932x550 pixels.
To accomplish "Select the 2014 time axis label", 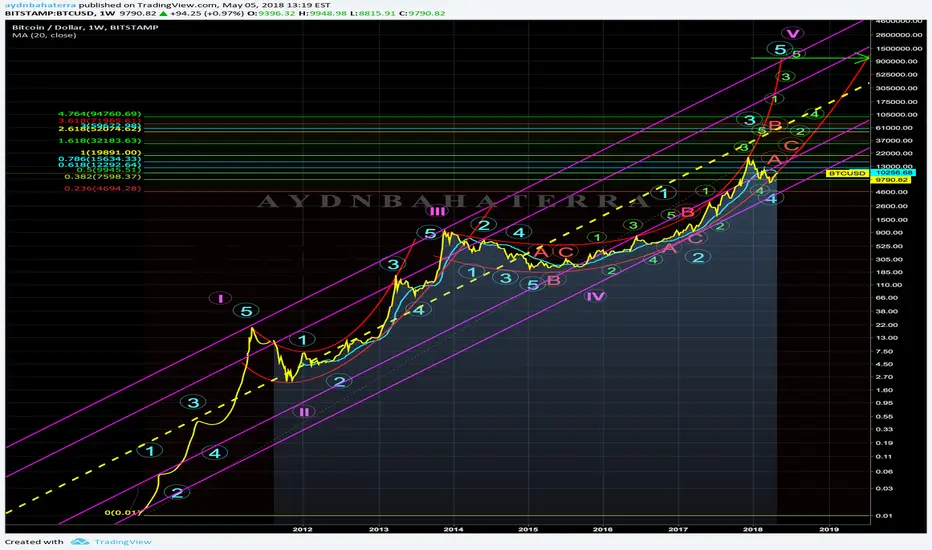I will point(454,529).
